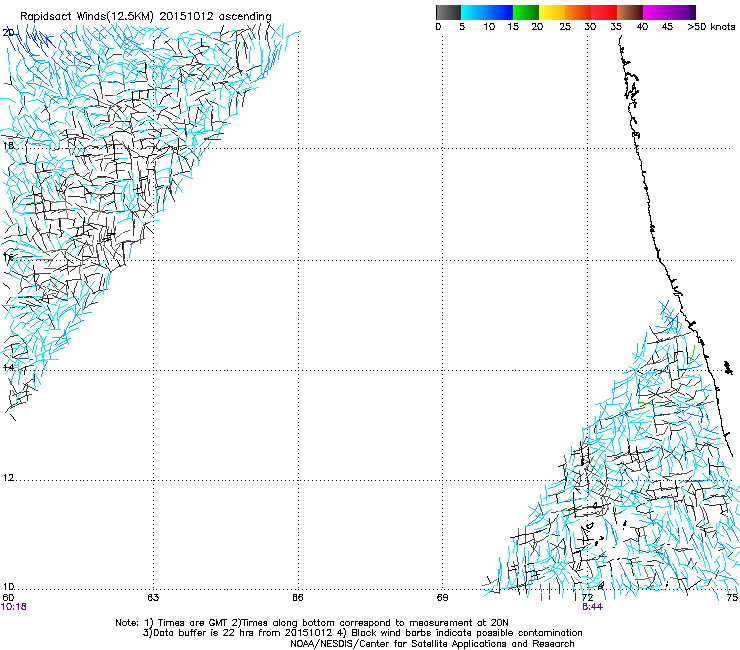The width and height of the screenshot is (740, 650).
Task: Click the gray 0–5 knots legend segment
Action: [x=448, y=12]
